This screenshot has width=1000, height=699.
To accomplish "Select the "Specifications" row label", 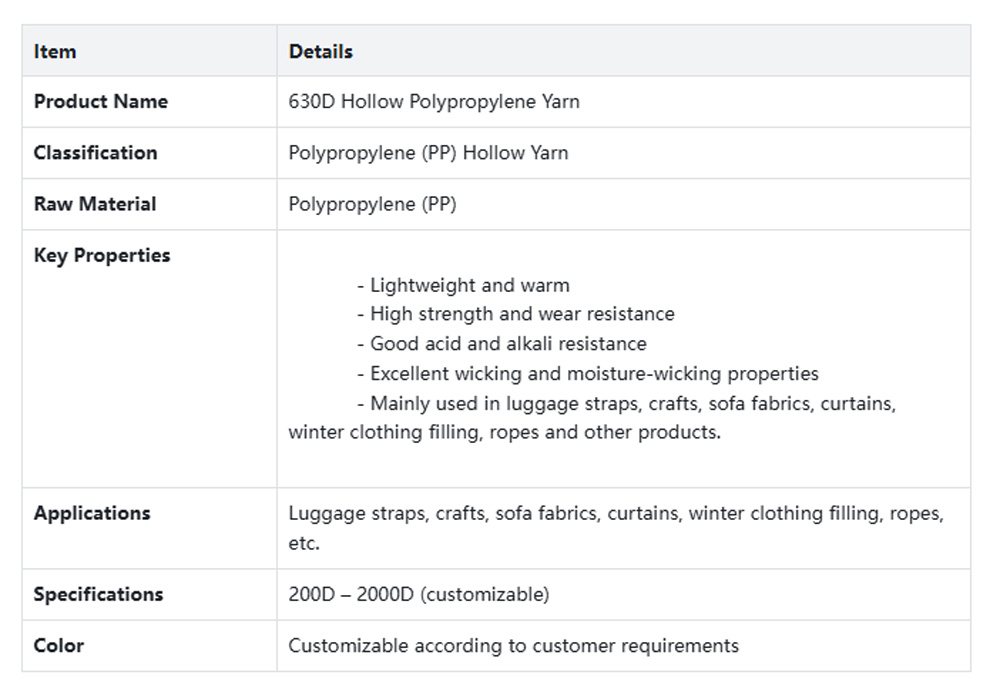I will pyautogui.click(x=98, y=594).
